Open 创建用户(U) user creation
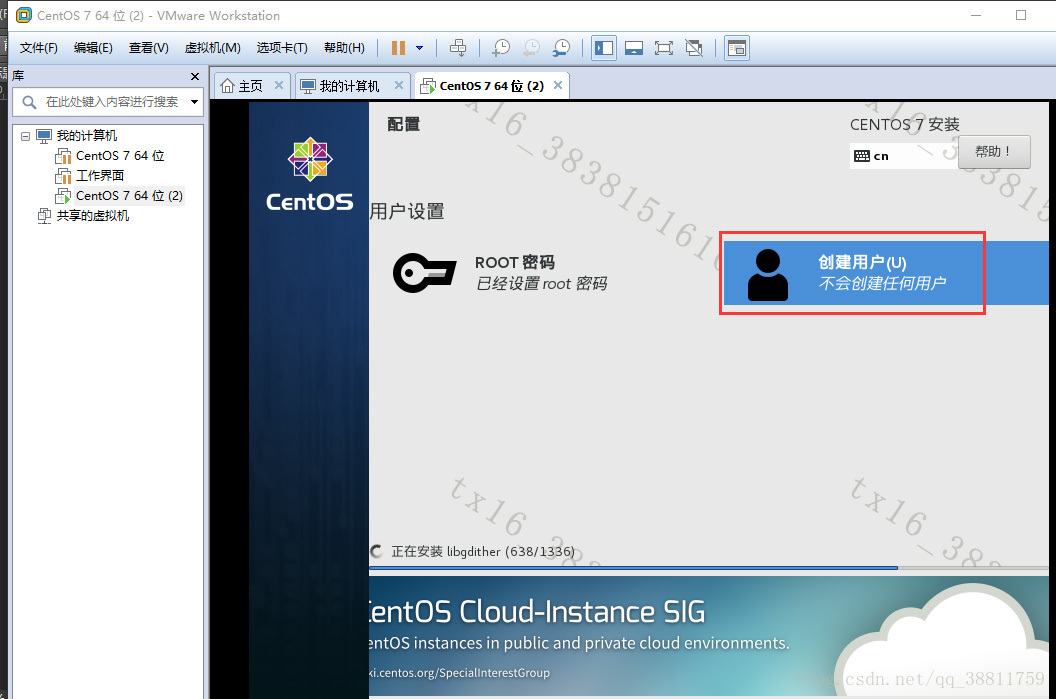The height and width of the screenshot is (699, 1056). (x=886, y=273)
